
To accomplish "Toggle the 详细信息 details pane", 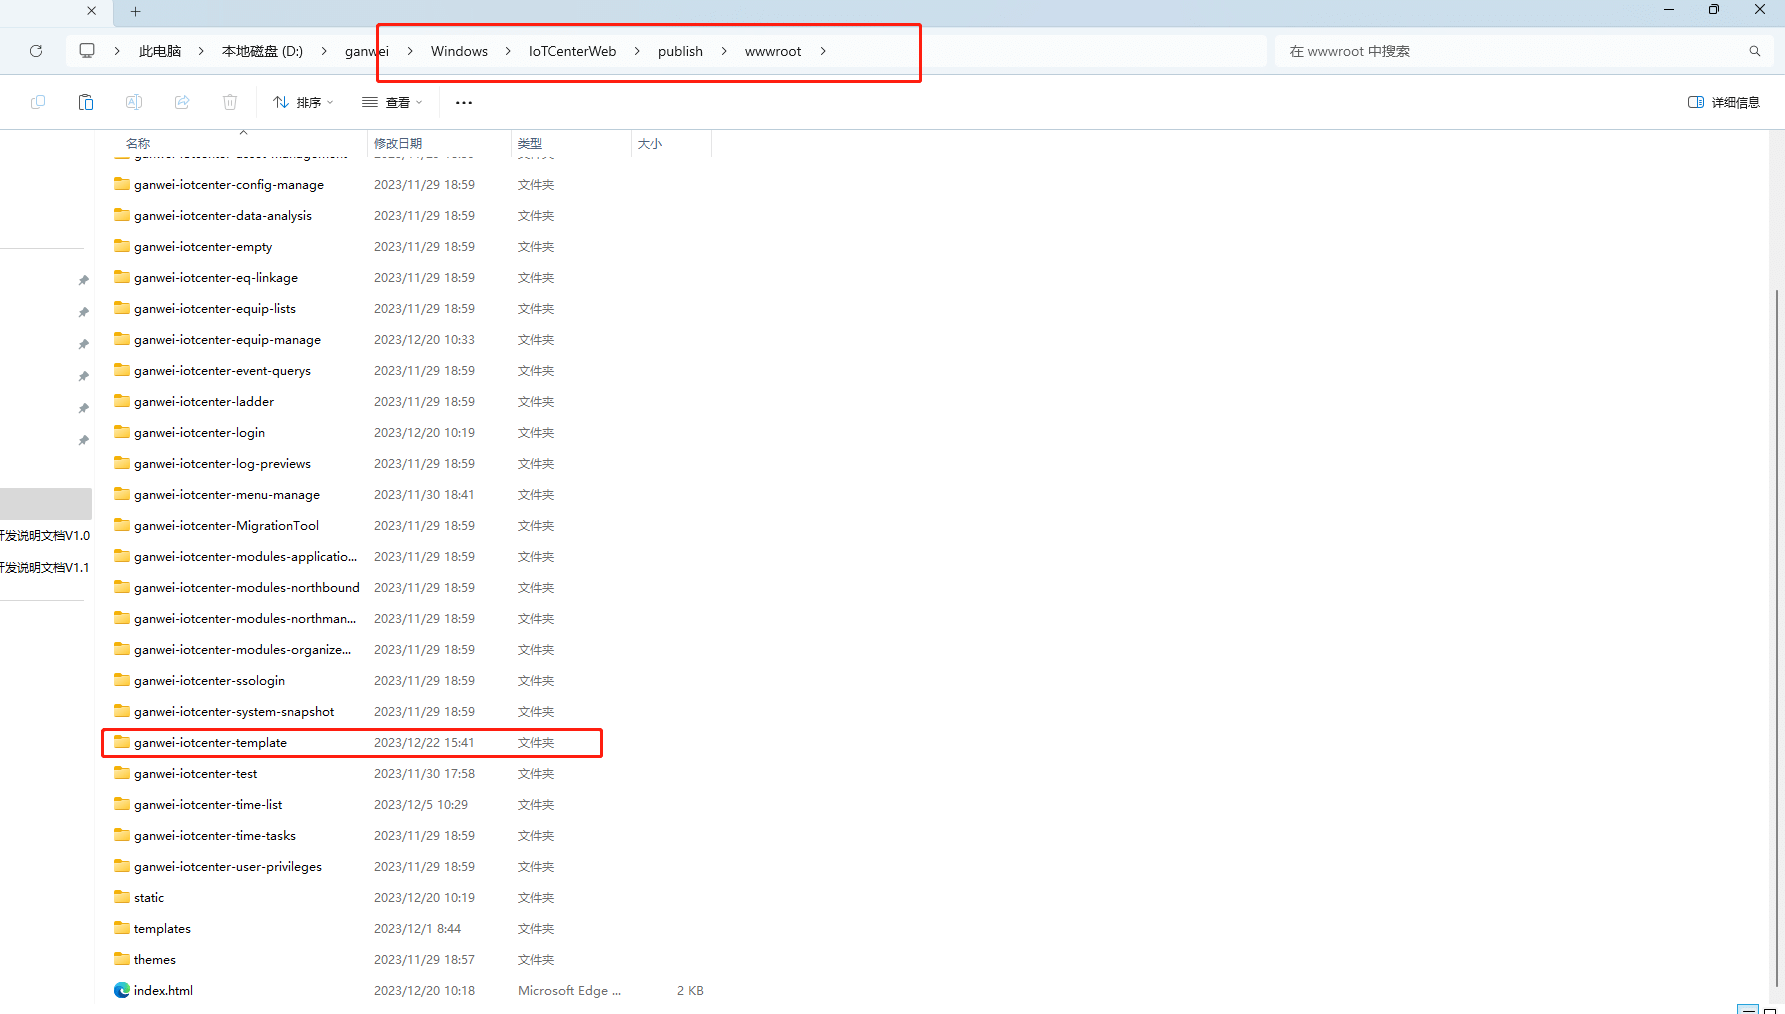I will (x=1723, y=102).
